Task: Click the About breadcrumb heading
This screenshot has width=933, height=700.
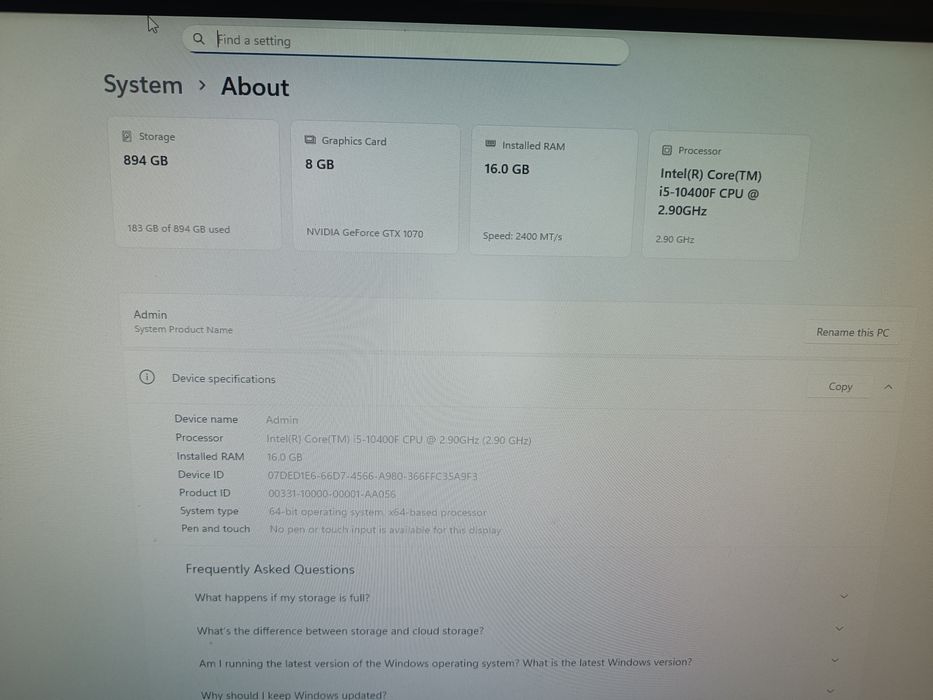Action: point(255,87)
